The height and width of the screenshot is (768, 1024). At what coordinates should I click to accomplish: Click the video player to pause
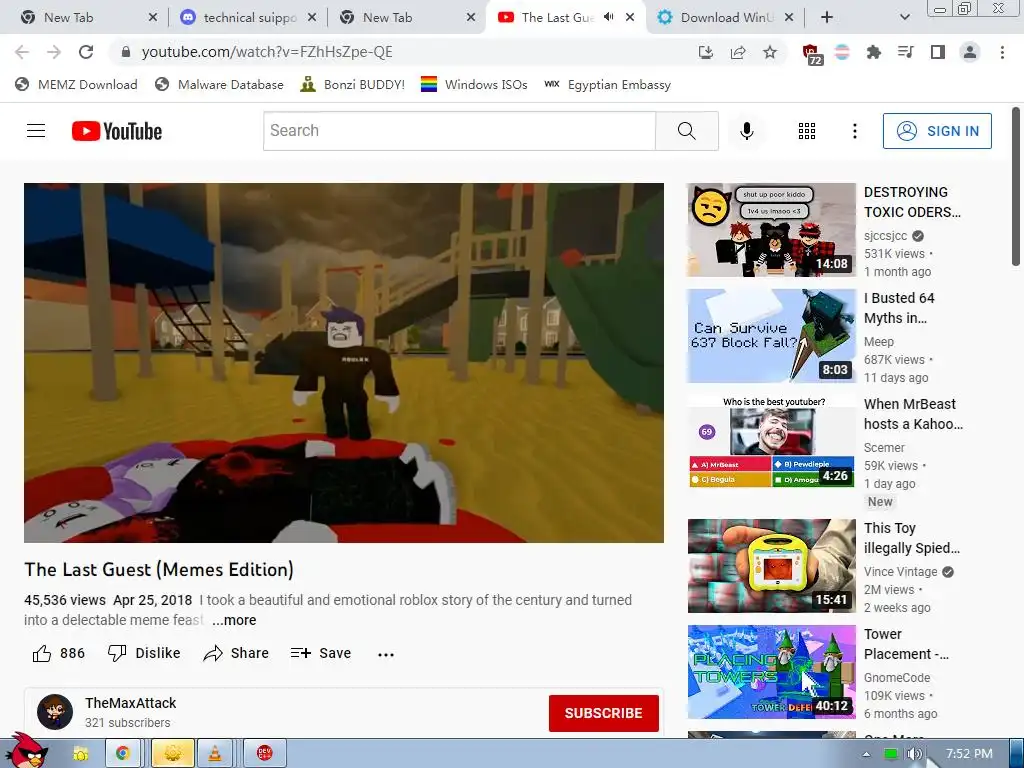tap(344, 362)
